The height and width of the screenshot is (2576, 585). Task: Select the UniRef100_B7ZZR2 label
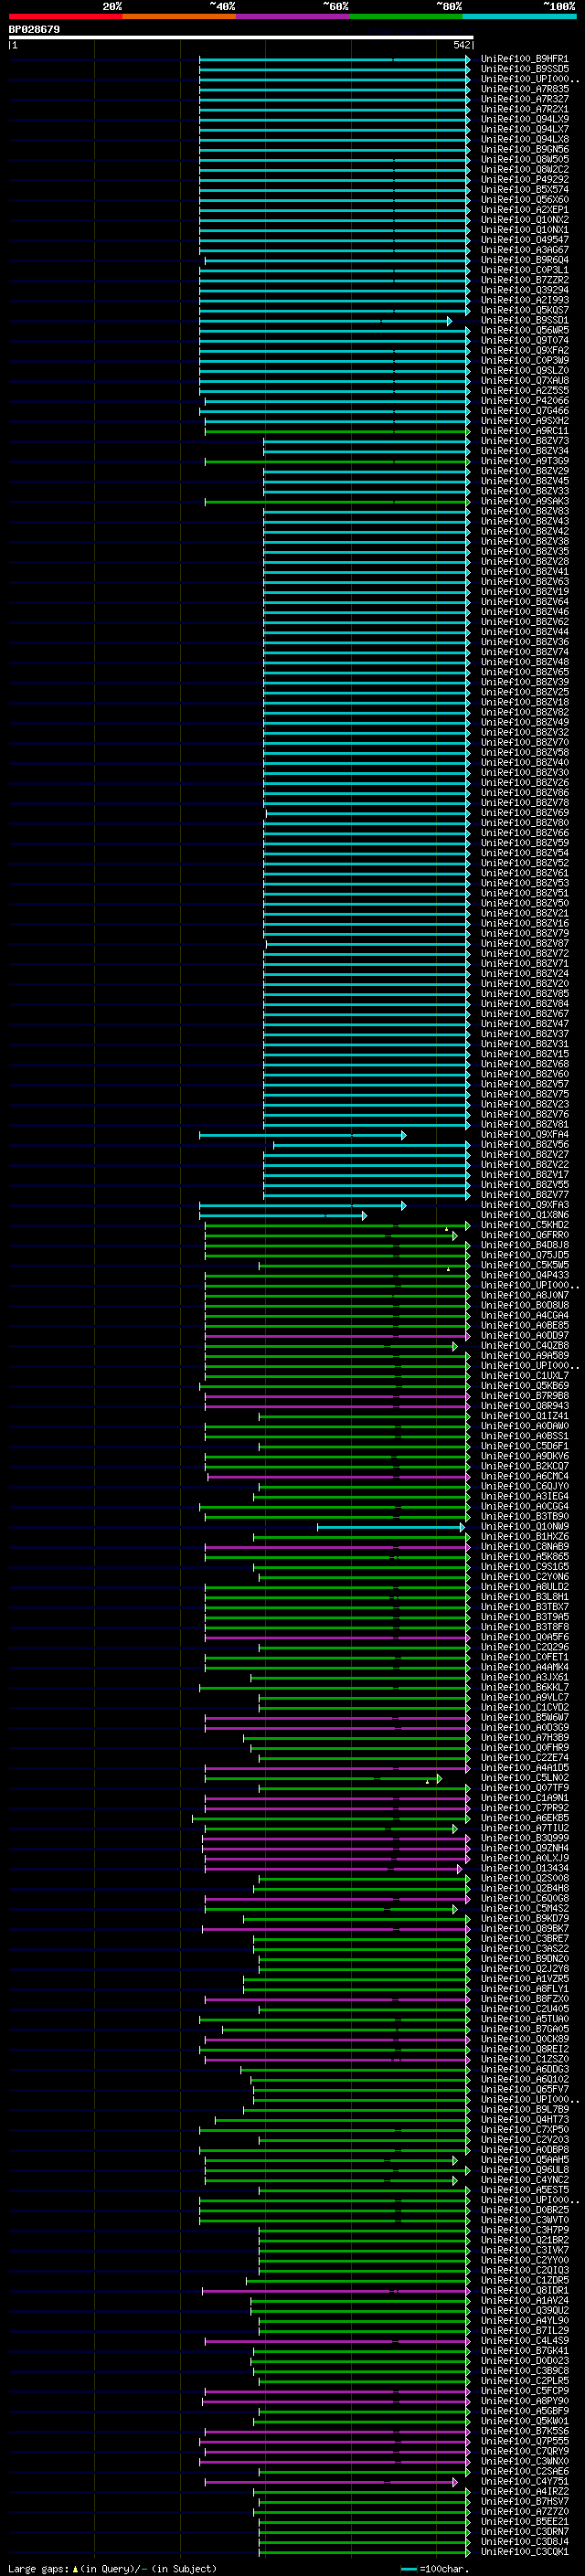click(x=524, y=280)
